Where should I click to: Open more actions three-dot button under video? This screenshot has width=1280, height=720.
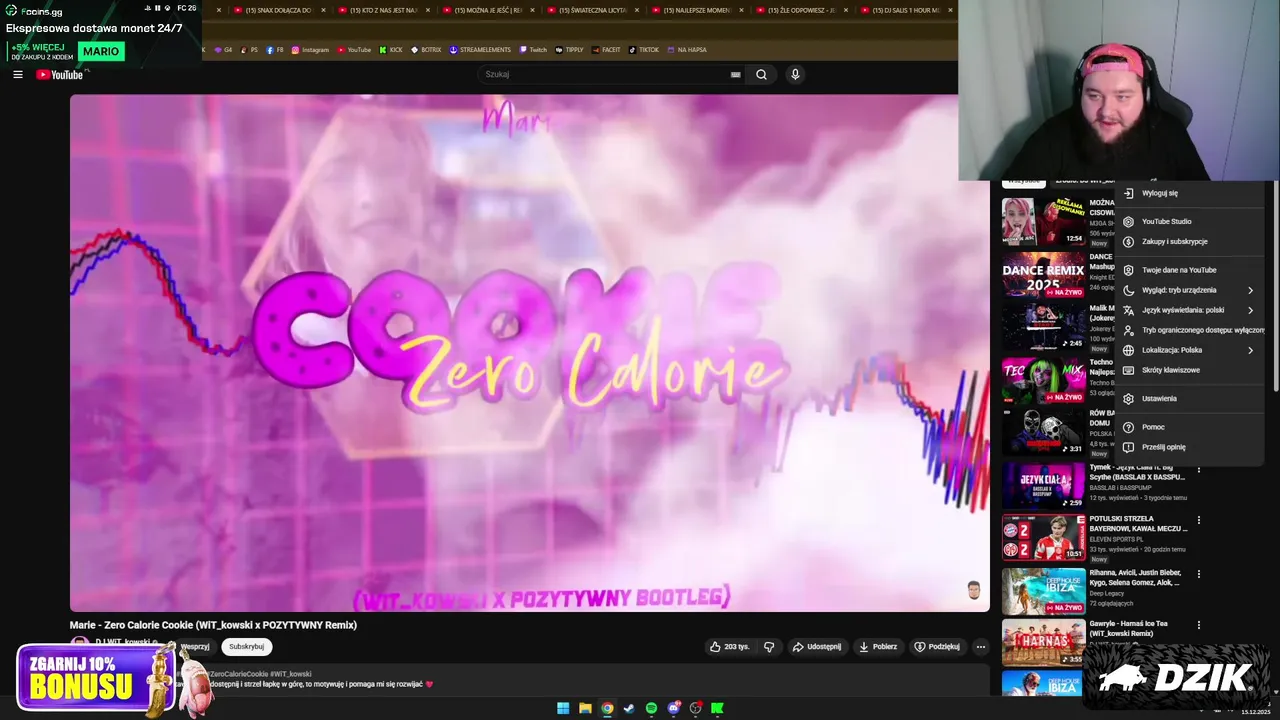(981, 647)
